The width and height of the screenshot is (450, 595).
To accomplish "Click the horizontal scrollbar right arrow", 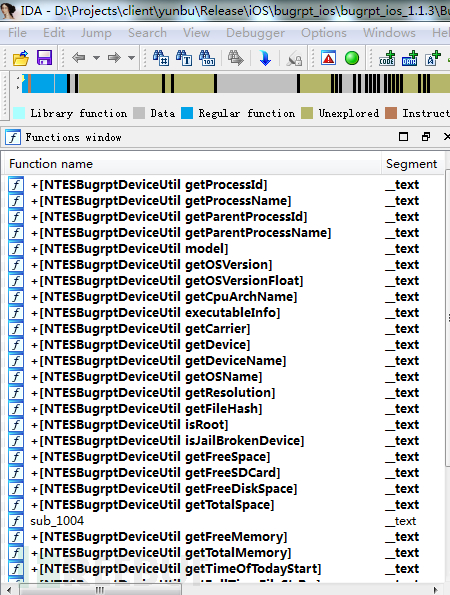I will point(436,590).
